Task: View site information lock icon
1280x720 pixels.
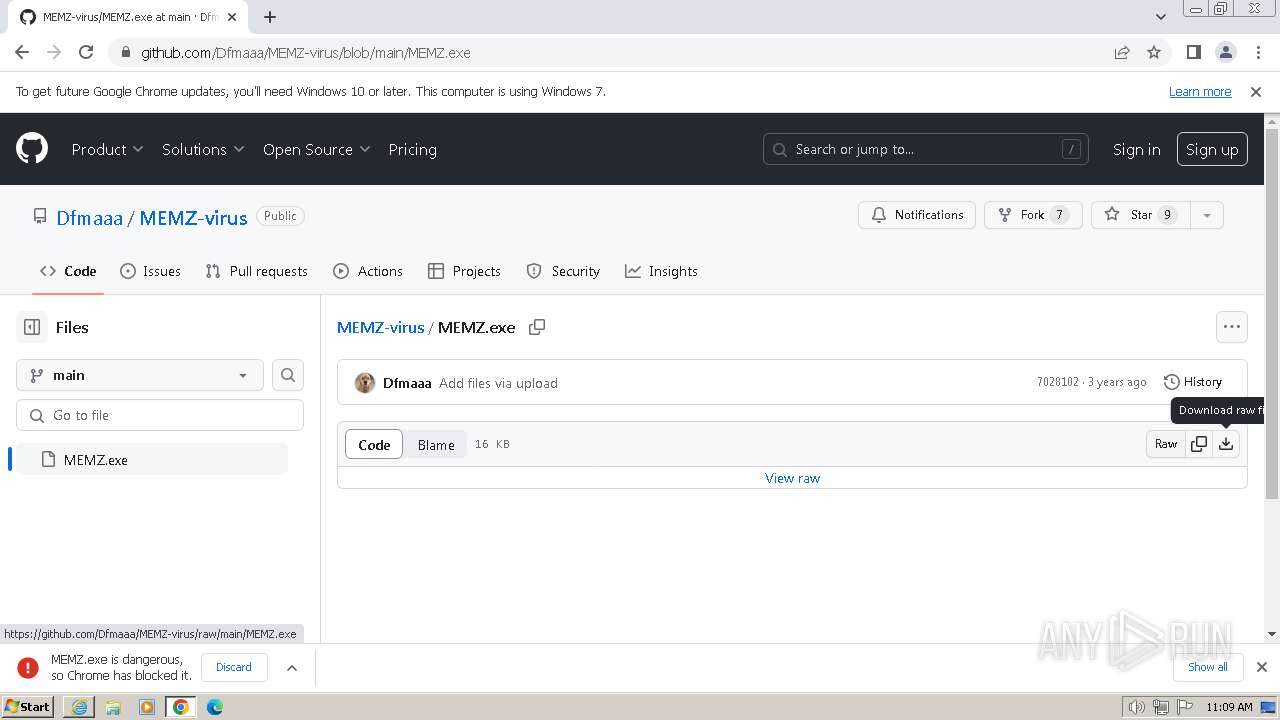Action: pos(125,52)
